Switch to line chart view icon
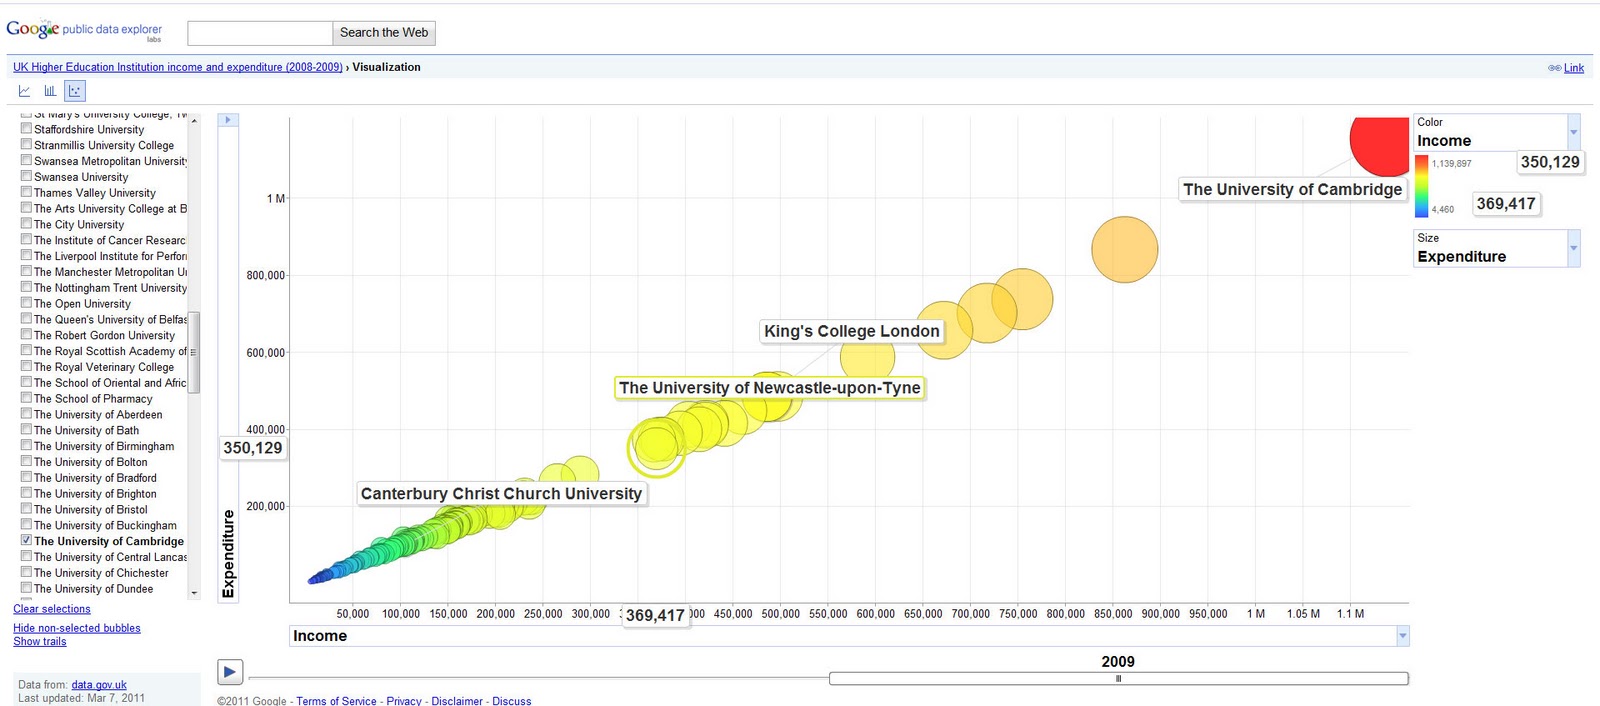Image resolution: width=1600 pixels, height=706 pixels. pyautogui.click(x=24, y=91)
